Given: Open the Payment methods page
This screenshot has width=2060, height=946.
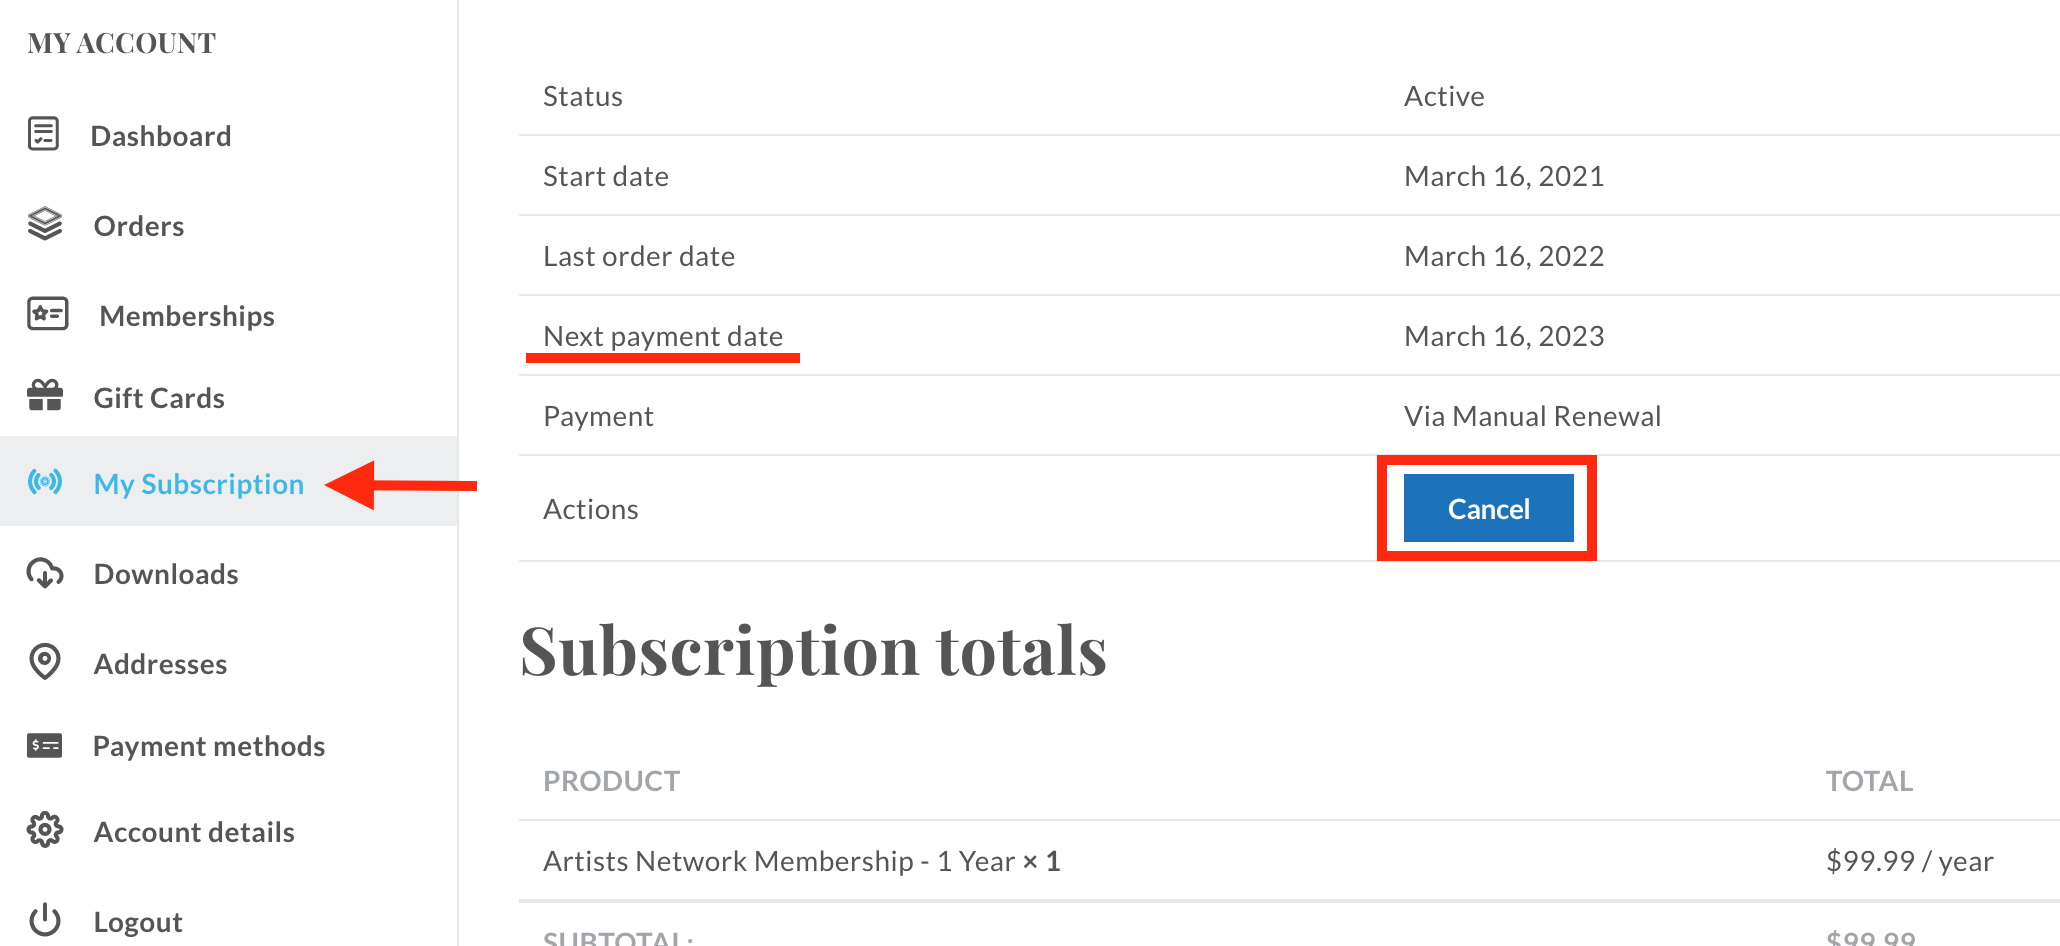Looking at the screenshot, I should click(209, 746).
